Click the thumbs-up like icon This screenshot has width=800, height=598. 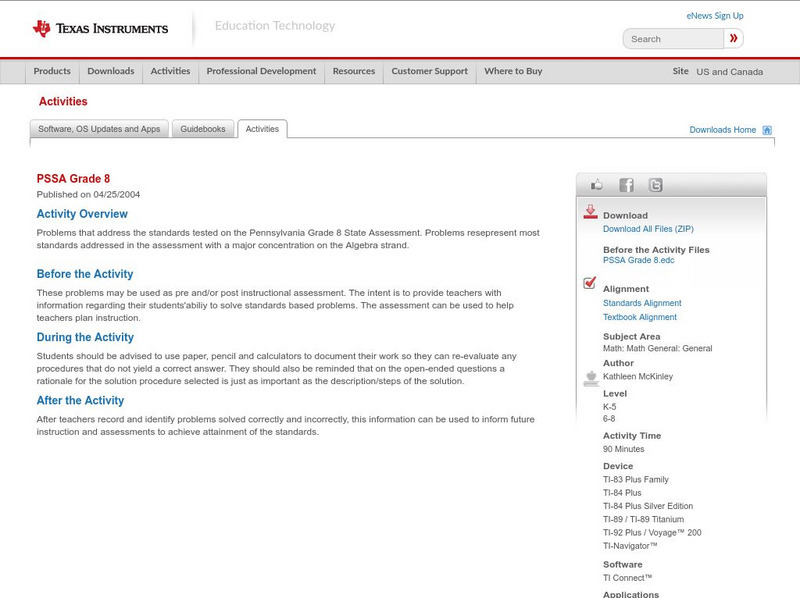pos(596,185)
